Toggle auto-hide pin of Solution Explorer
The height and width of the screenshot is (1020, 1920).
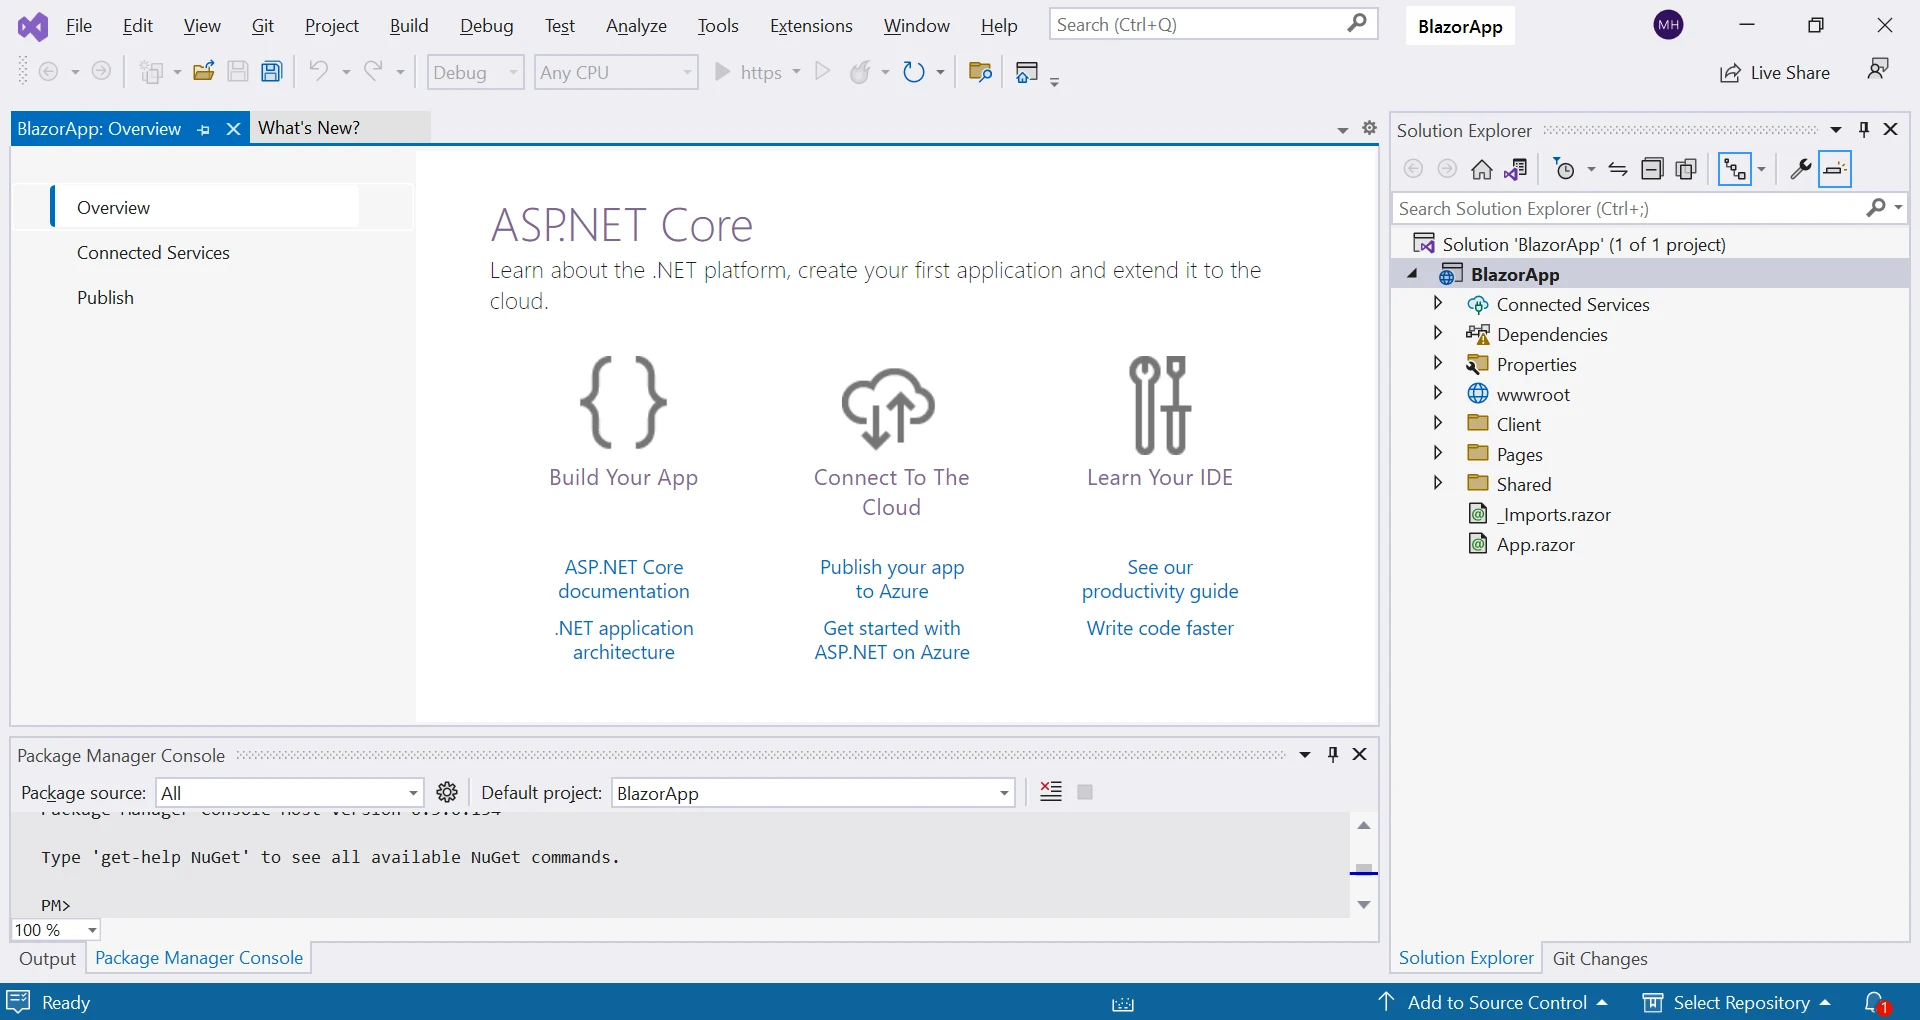pyautogui.click(x=1864, y=129)
